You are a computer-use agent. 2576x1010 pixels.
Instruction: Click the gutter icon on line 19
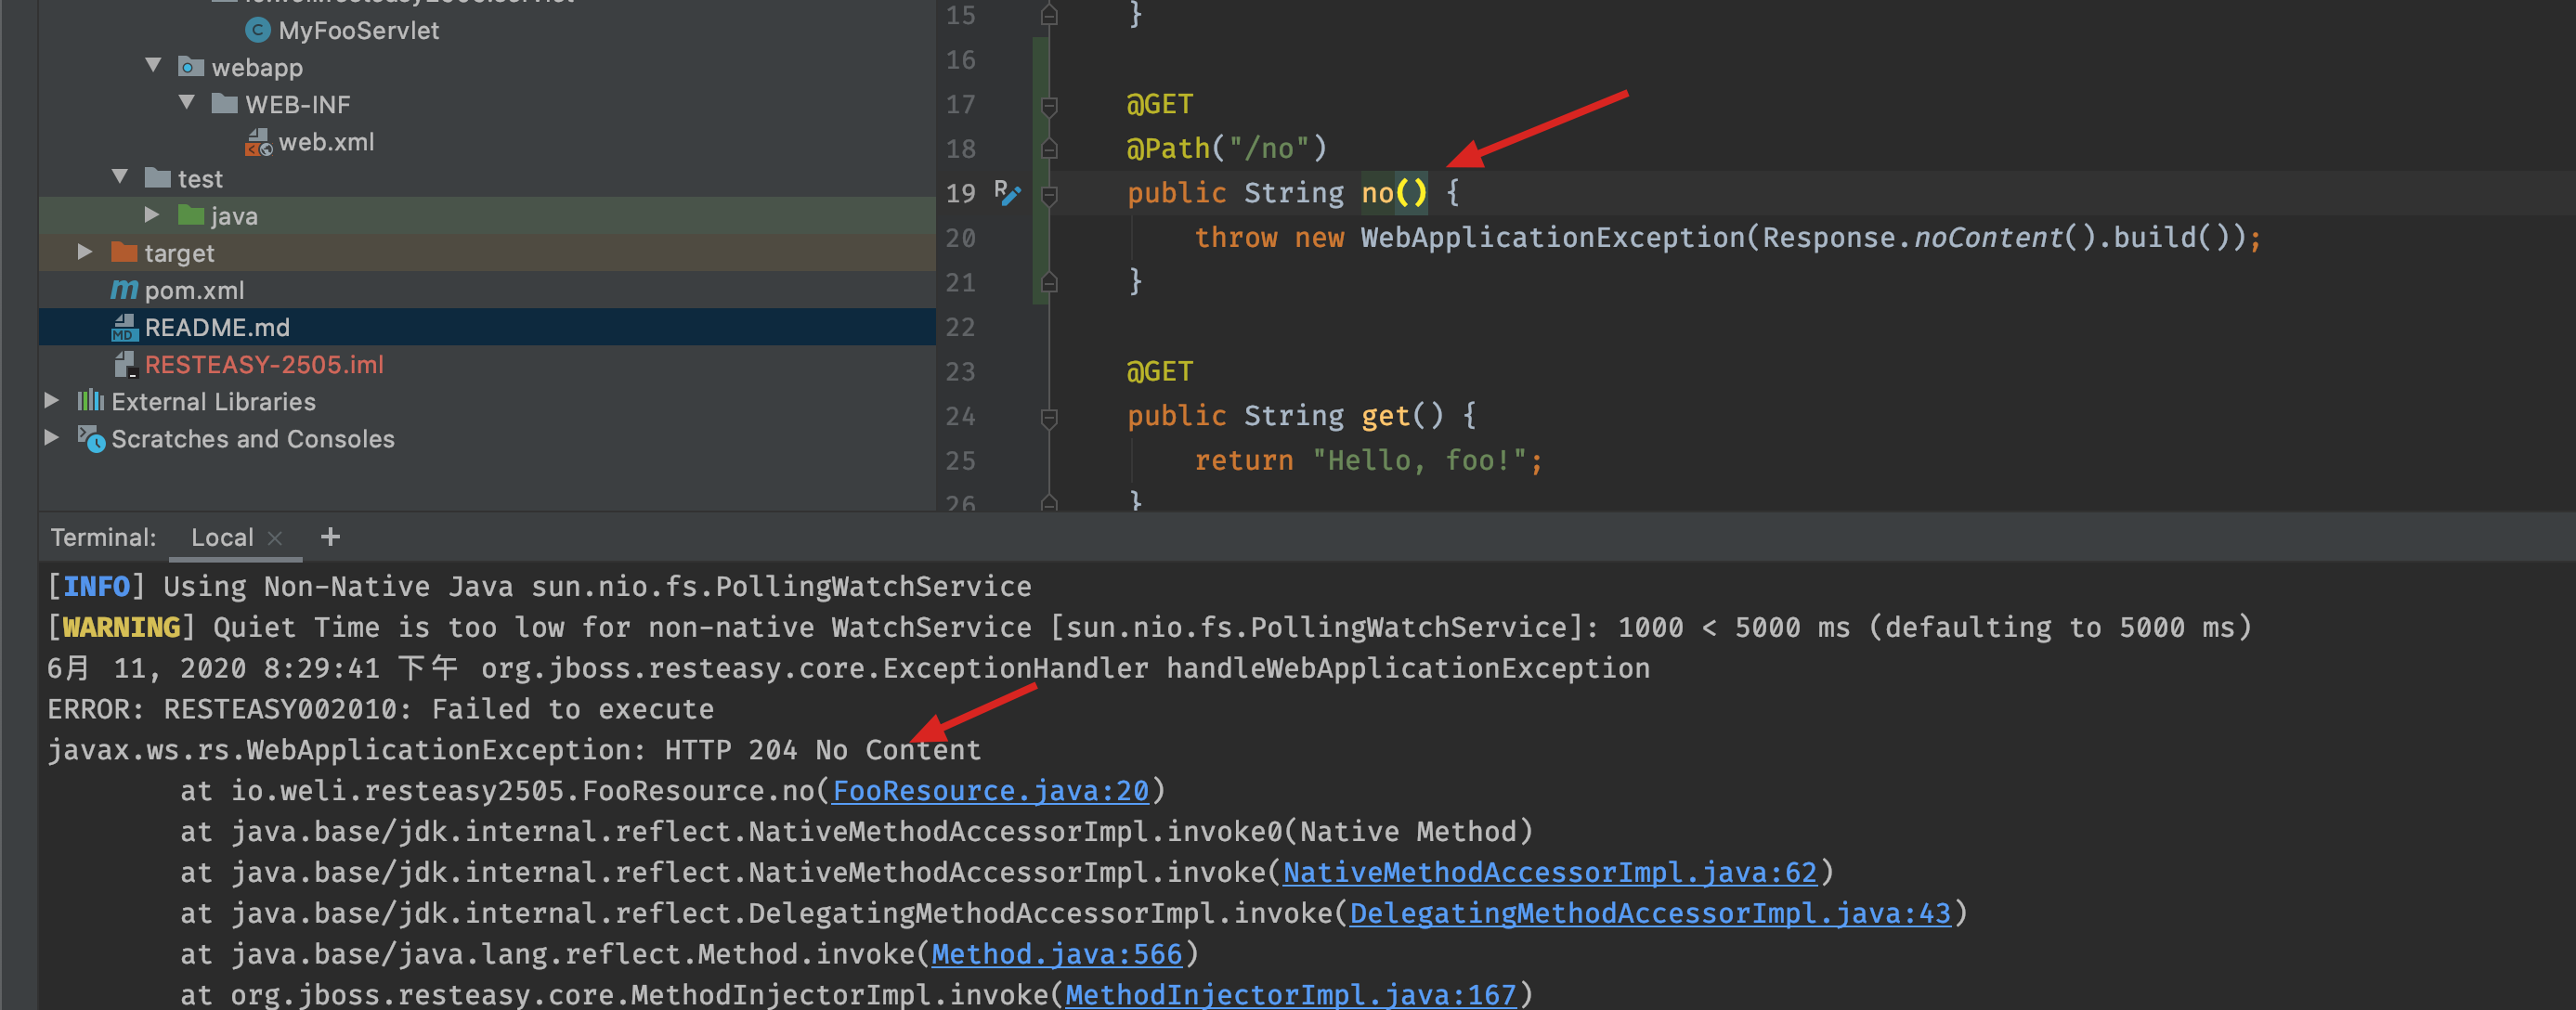click(1007, 192)
